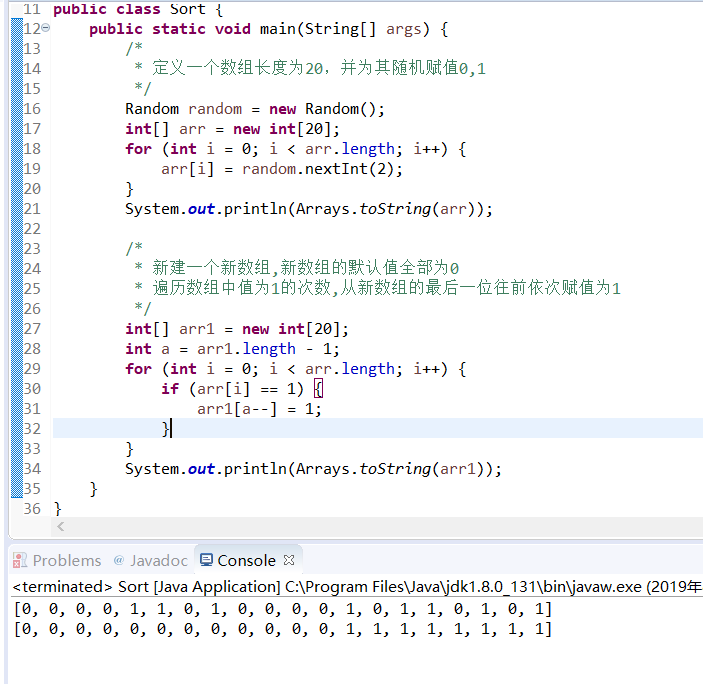The image size is (703, 684).
Task: Click the Console monitor icon
Action: 206,560
